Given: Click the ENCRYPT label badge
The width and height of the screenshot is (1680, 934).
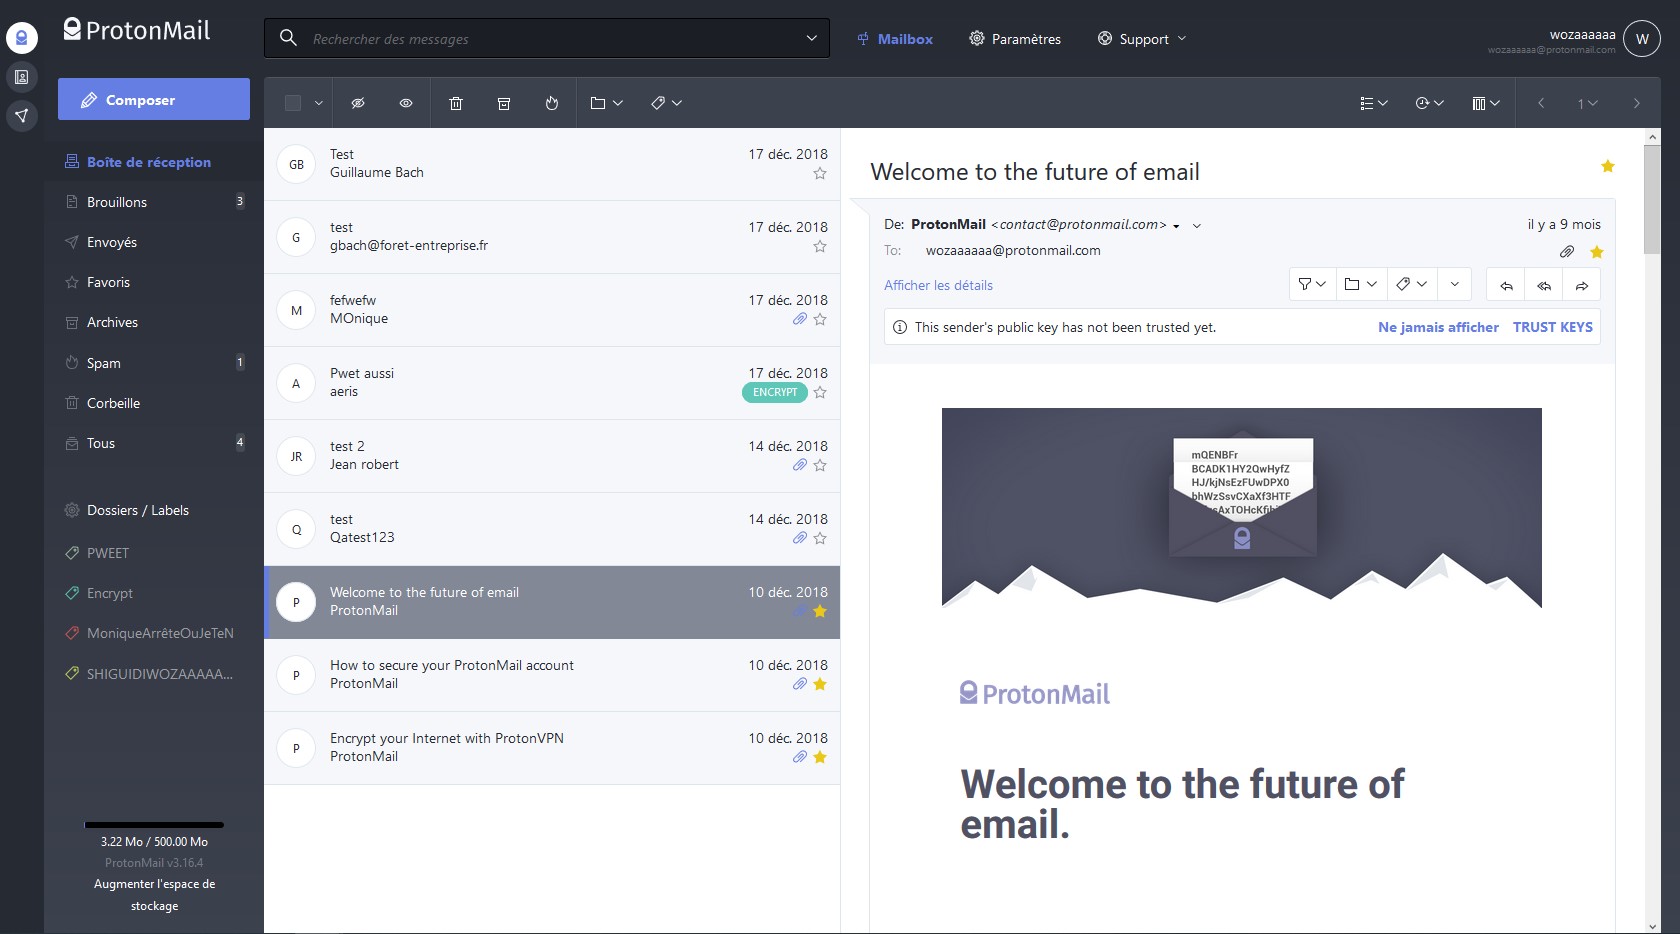Looking at the screenshot, I should coord(775,392).
